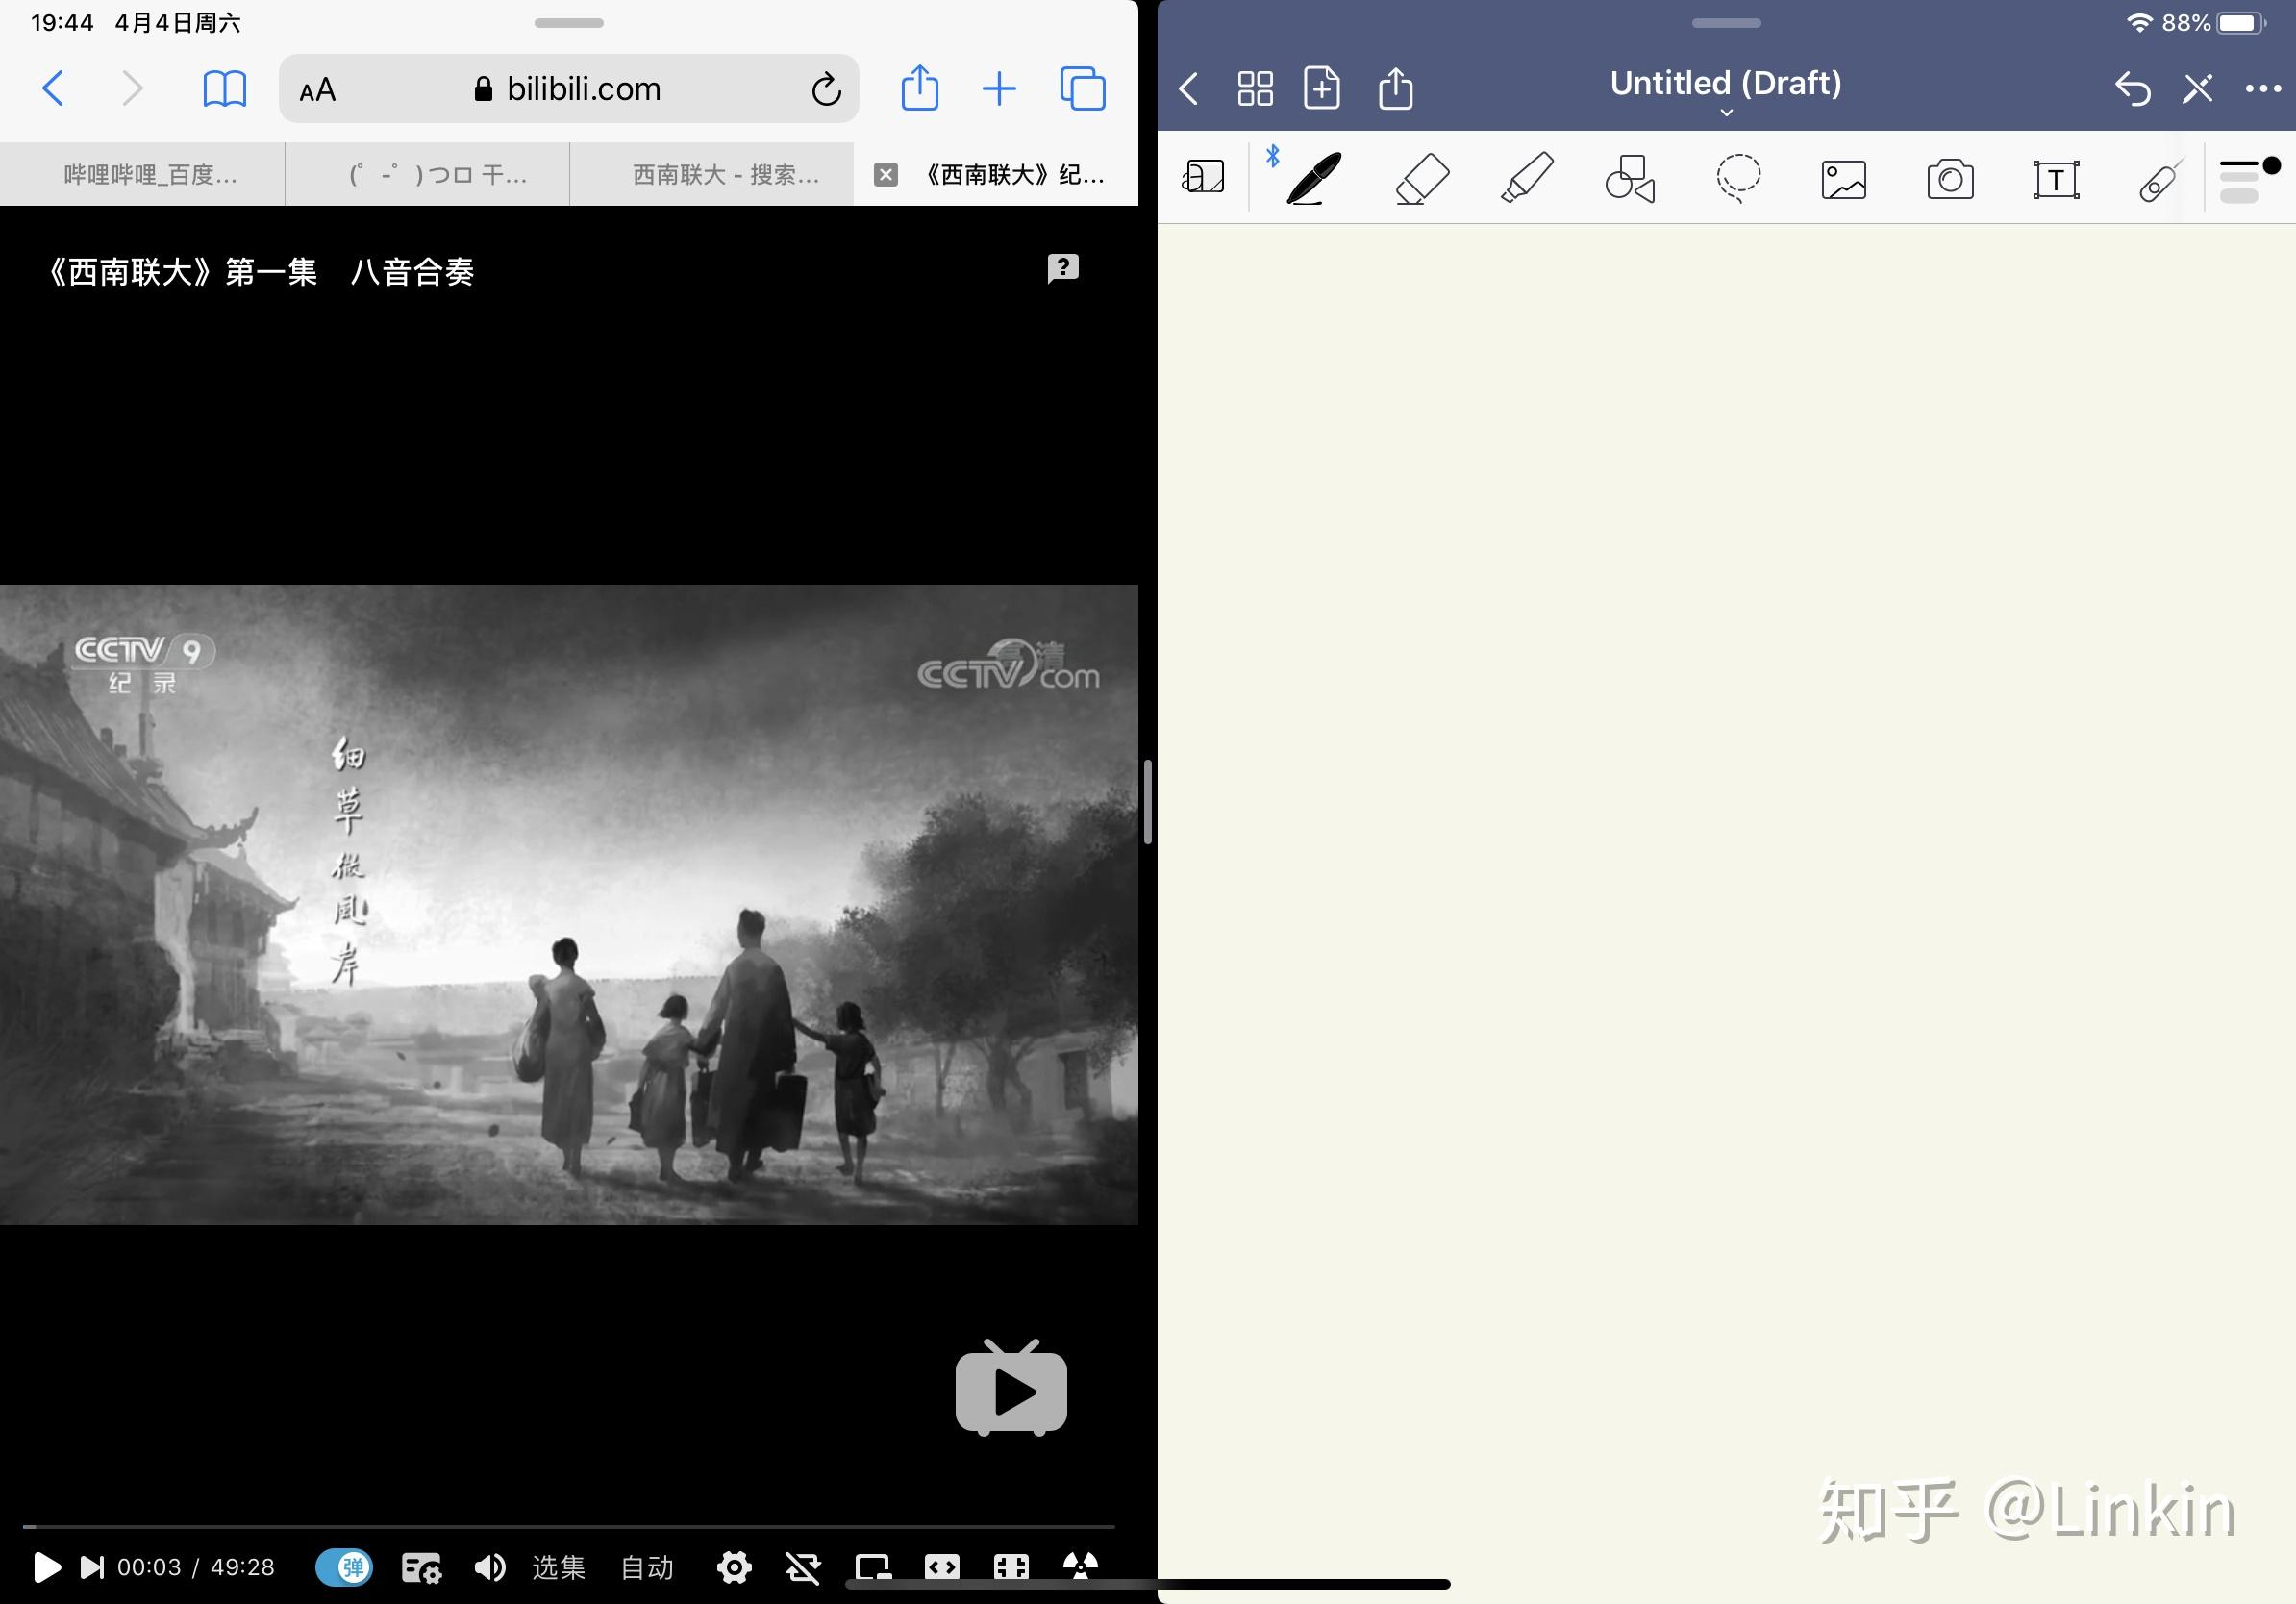
Task: Open Safari share sheet
Action: [x=920, y=88]
